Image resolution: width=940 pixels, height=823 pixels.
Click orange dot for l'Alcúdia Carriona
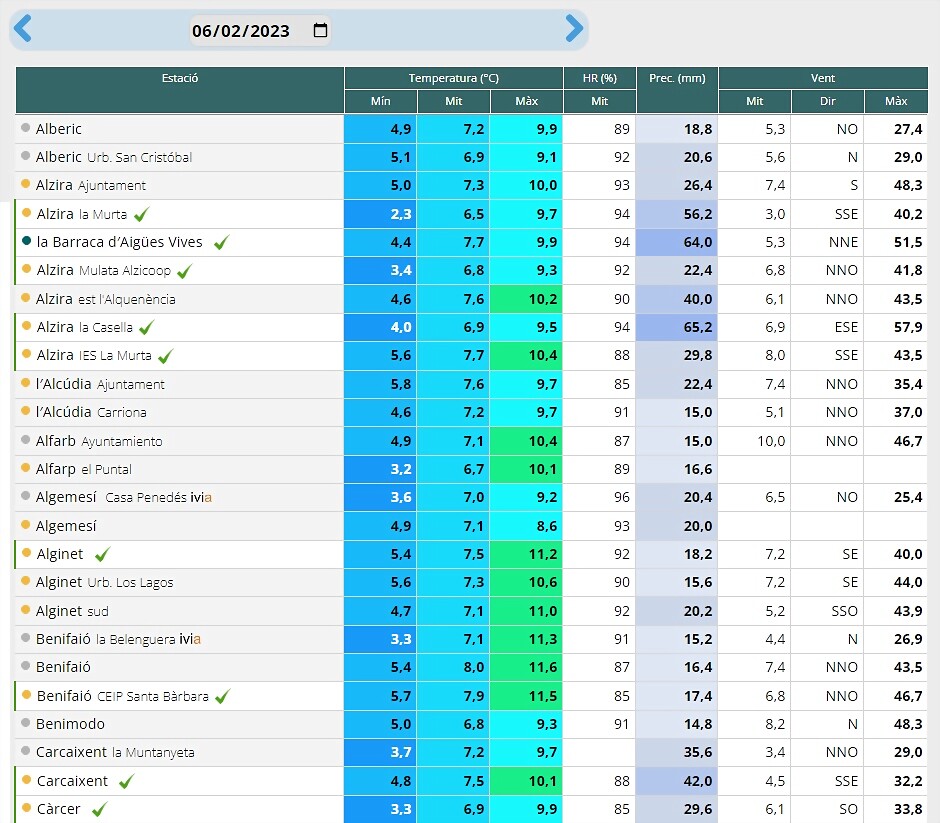[x=25, y=411]
